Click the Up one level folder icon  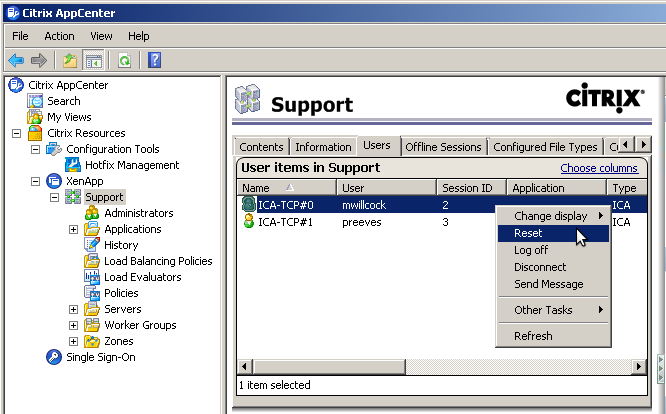point(70,60)
